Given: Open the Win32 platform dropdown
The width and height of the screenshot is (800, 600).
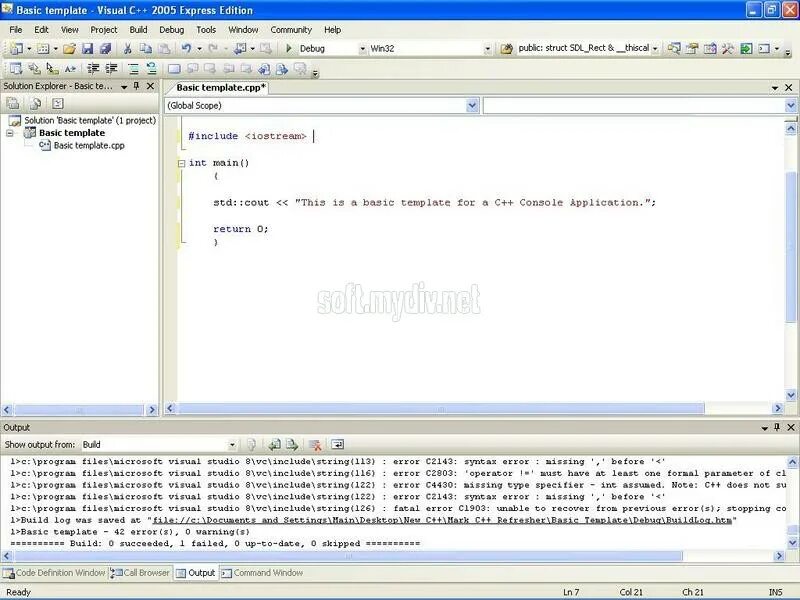Looking at the screenshot, I should pyautogui.click(x=487, y=49).
